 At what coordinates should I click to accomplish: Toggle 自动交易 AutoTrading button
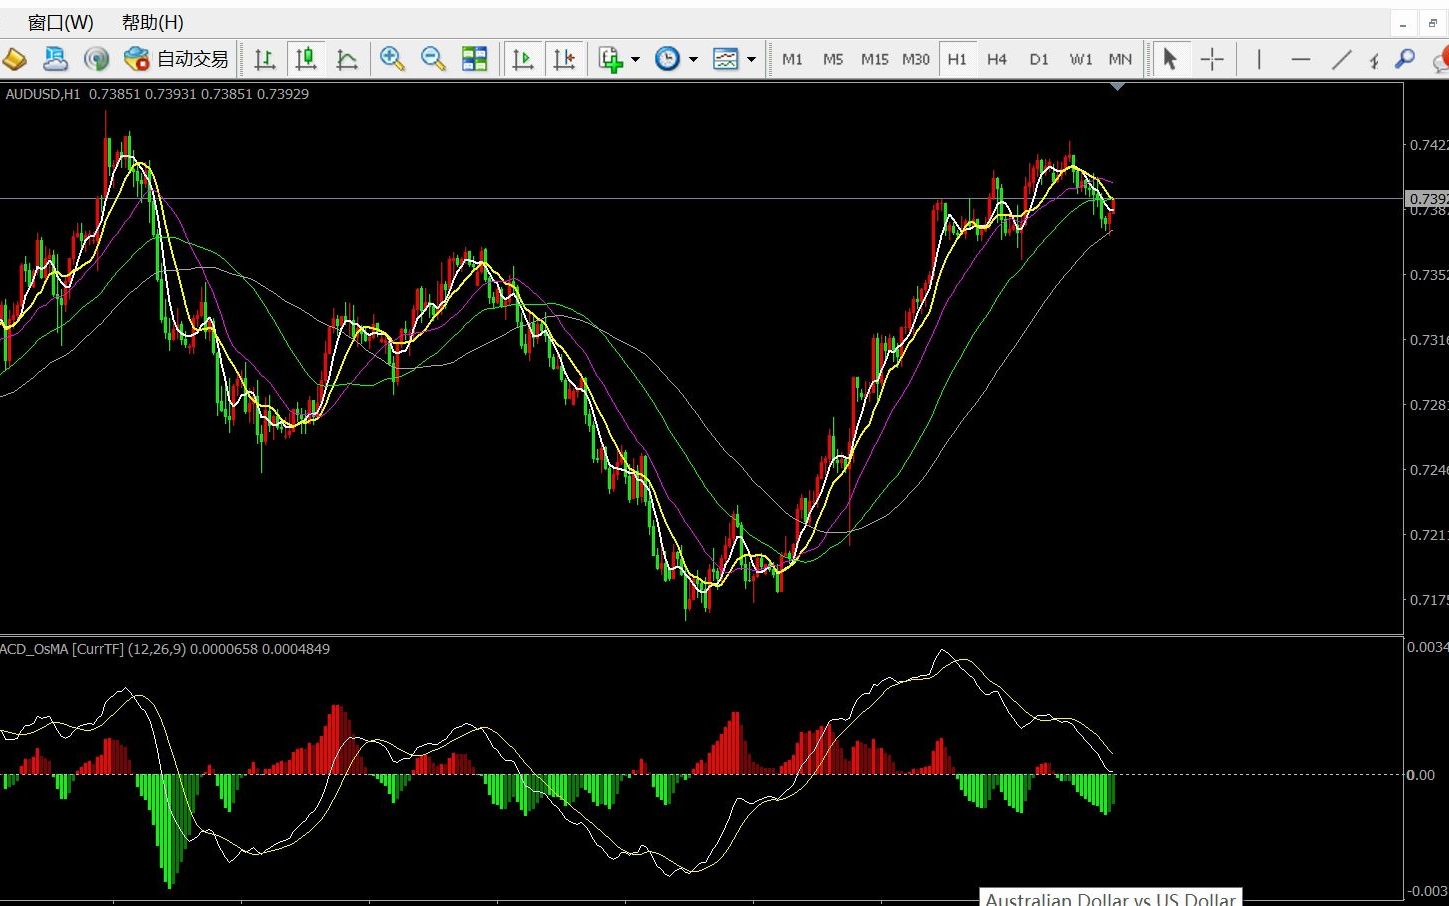tap(176, 59)
